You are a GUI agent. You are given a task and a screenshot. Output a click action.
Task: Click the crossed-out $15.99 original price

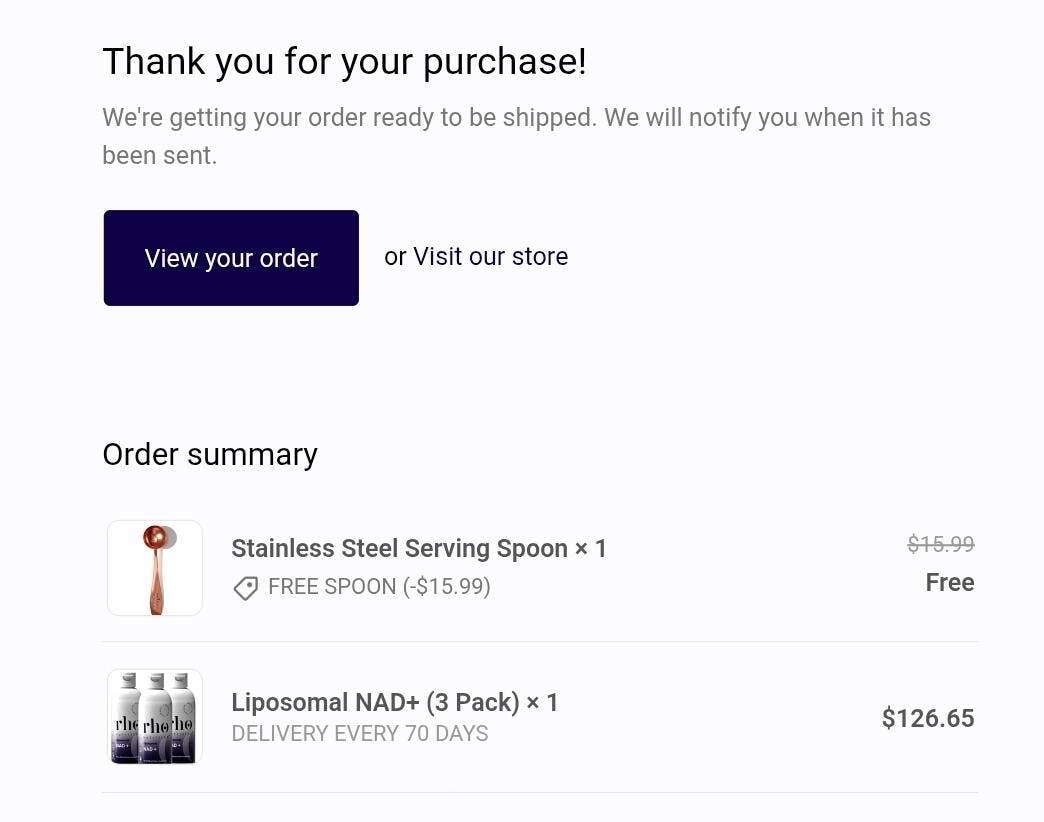click(940, 544)
